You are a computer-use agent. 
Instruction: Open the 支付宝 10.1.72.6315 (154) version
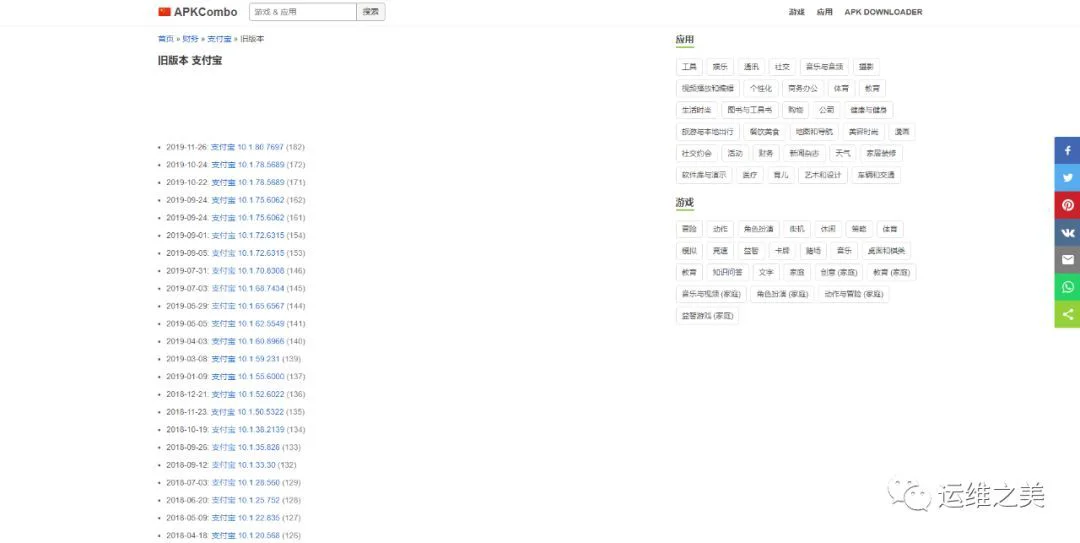point(247,236)
